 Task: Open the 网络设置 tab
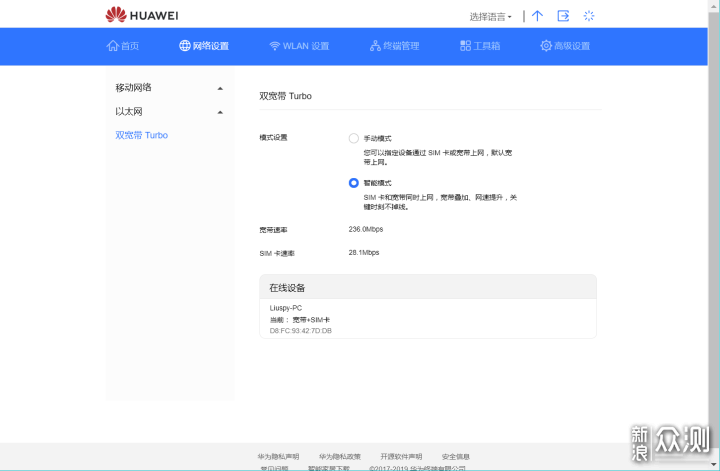pyautogui.click(x=204, y=46)
